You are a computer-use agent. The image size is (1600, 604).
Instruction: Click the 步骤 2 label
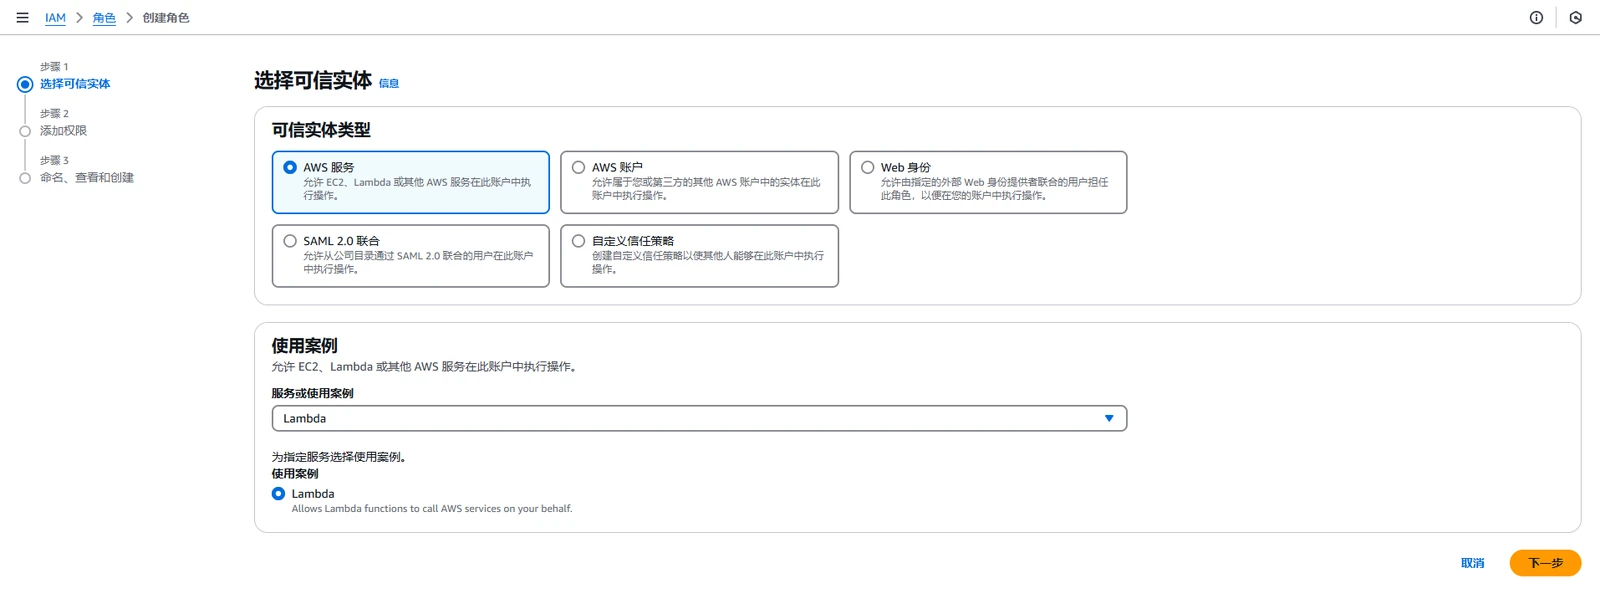click(54, 114)
